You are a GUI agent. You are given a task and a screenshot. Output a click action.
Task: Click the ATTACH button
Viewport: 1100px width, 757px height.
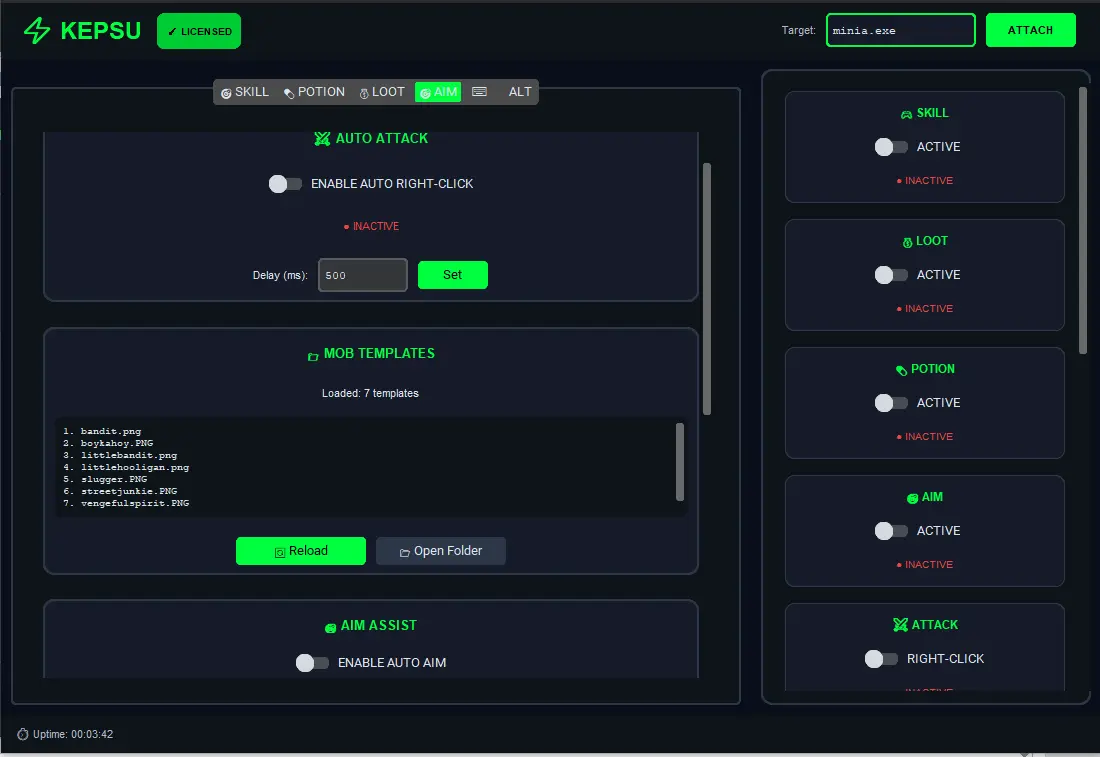[x=1031, y=30]
